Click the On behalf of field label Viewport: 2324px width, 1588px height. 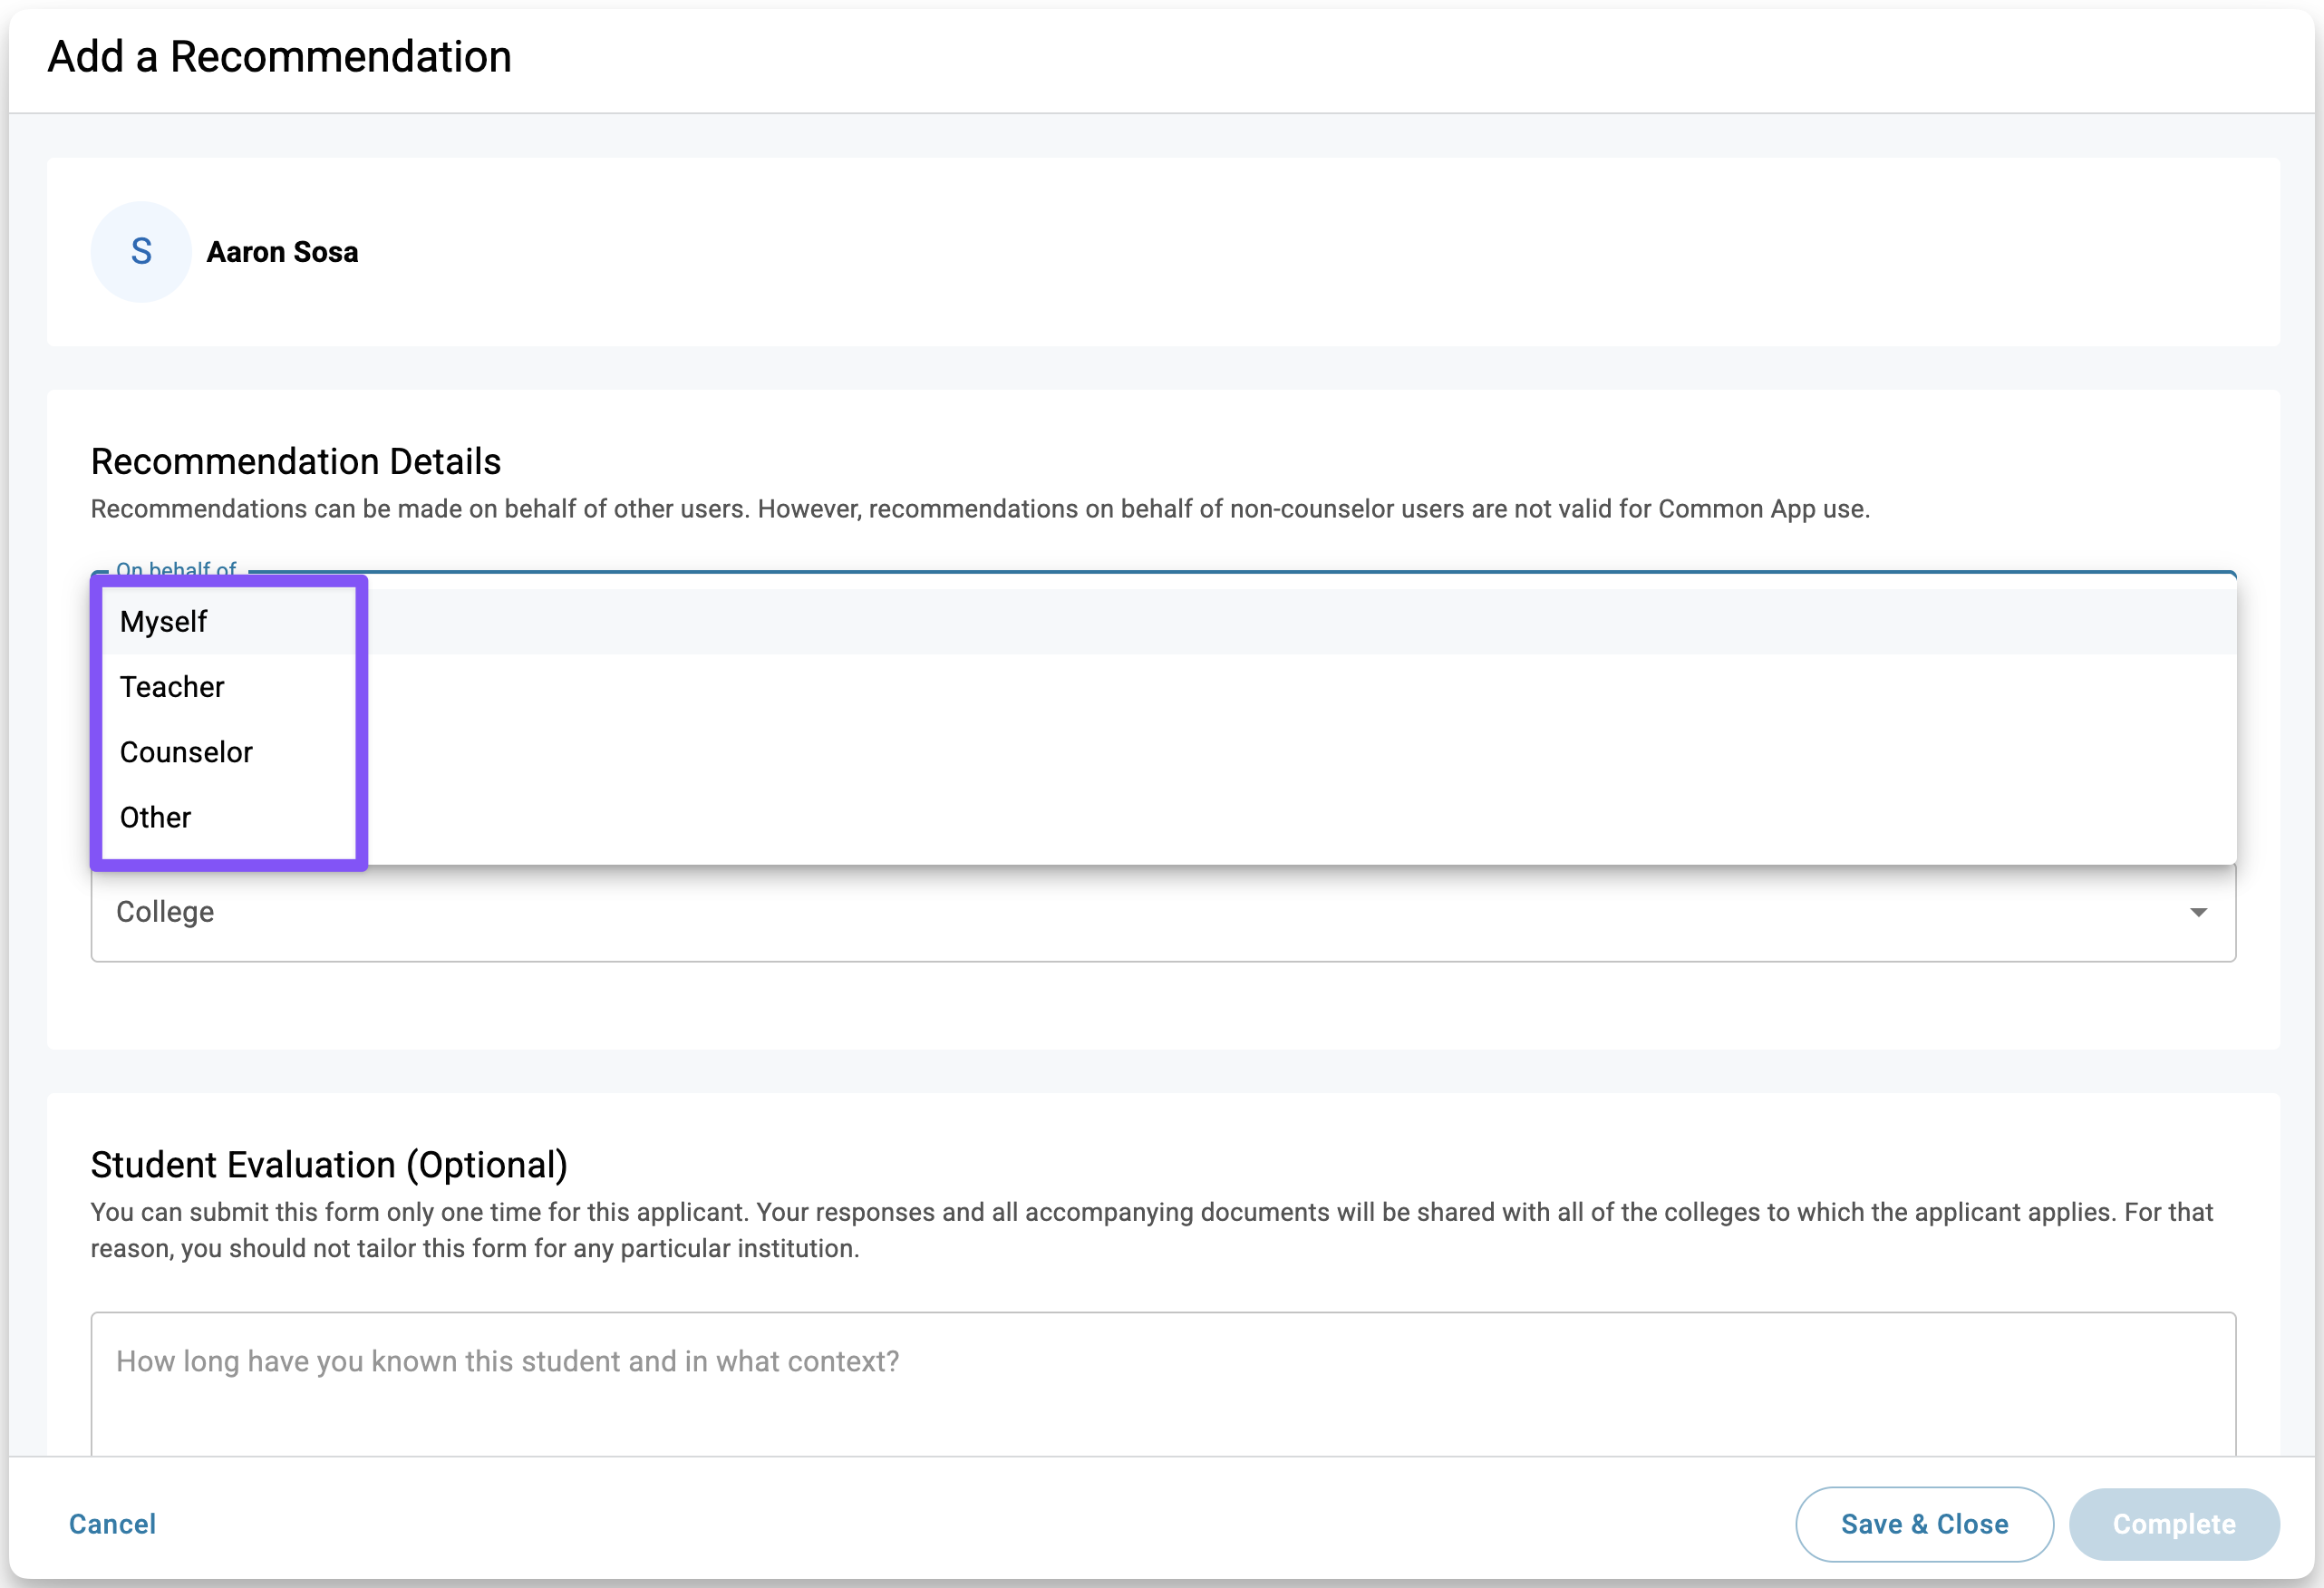point(176,570)
